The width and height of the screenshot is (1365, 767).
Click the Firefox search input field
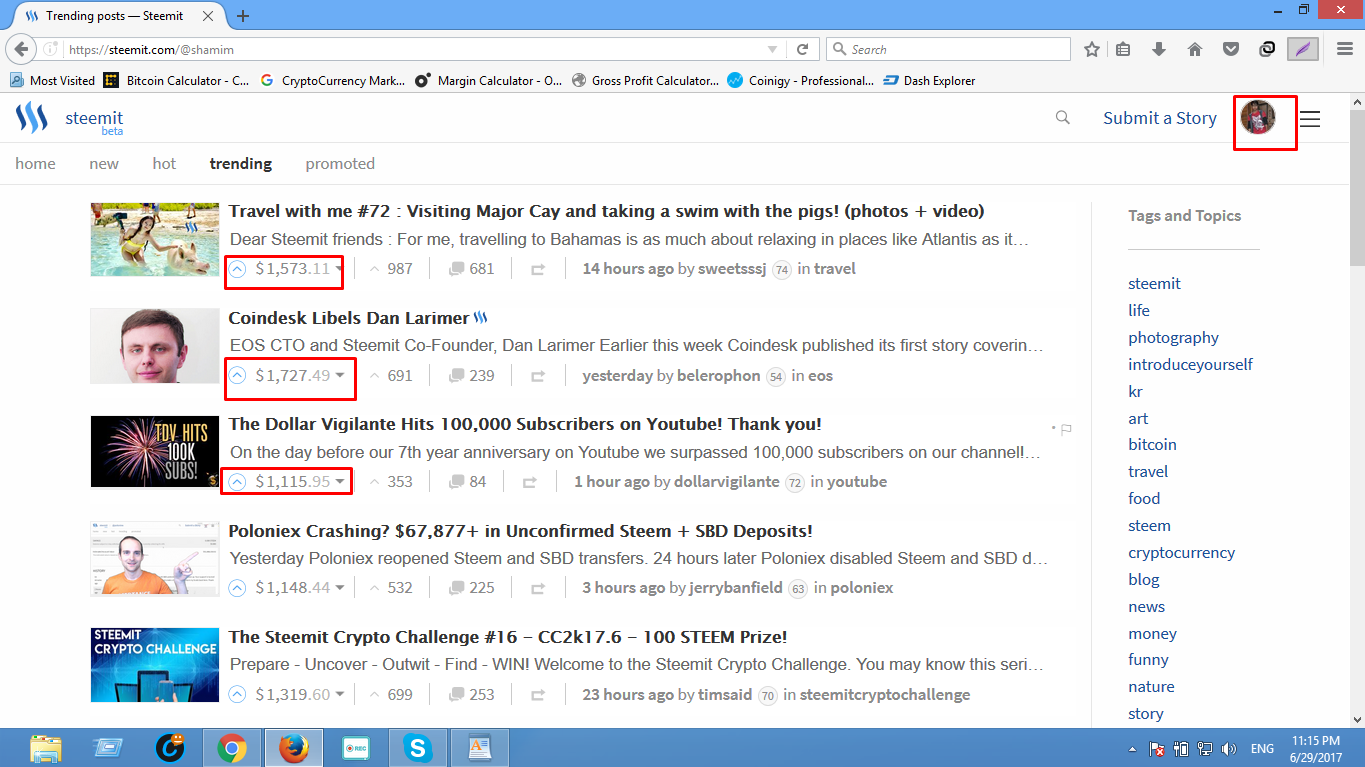coord(948,49)
